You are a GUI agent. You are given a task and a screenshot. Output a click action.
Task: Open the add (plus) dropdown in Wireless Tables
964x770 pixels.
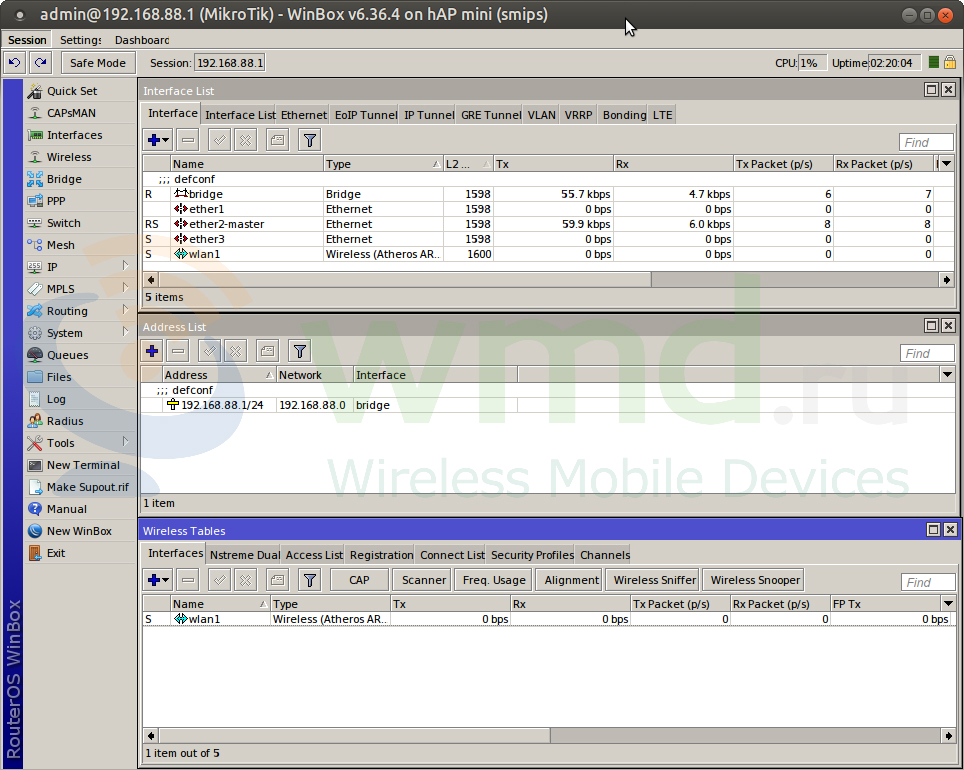159,580
